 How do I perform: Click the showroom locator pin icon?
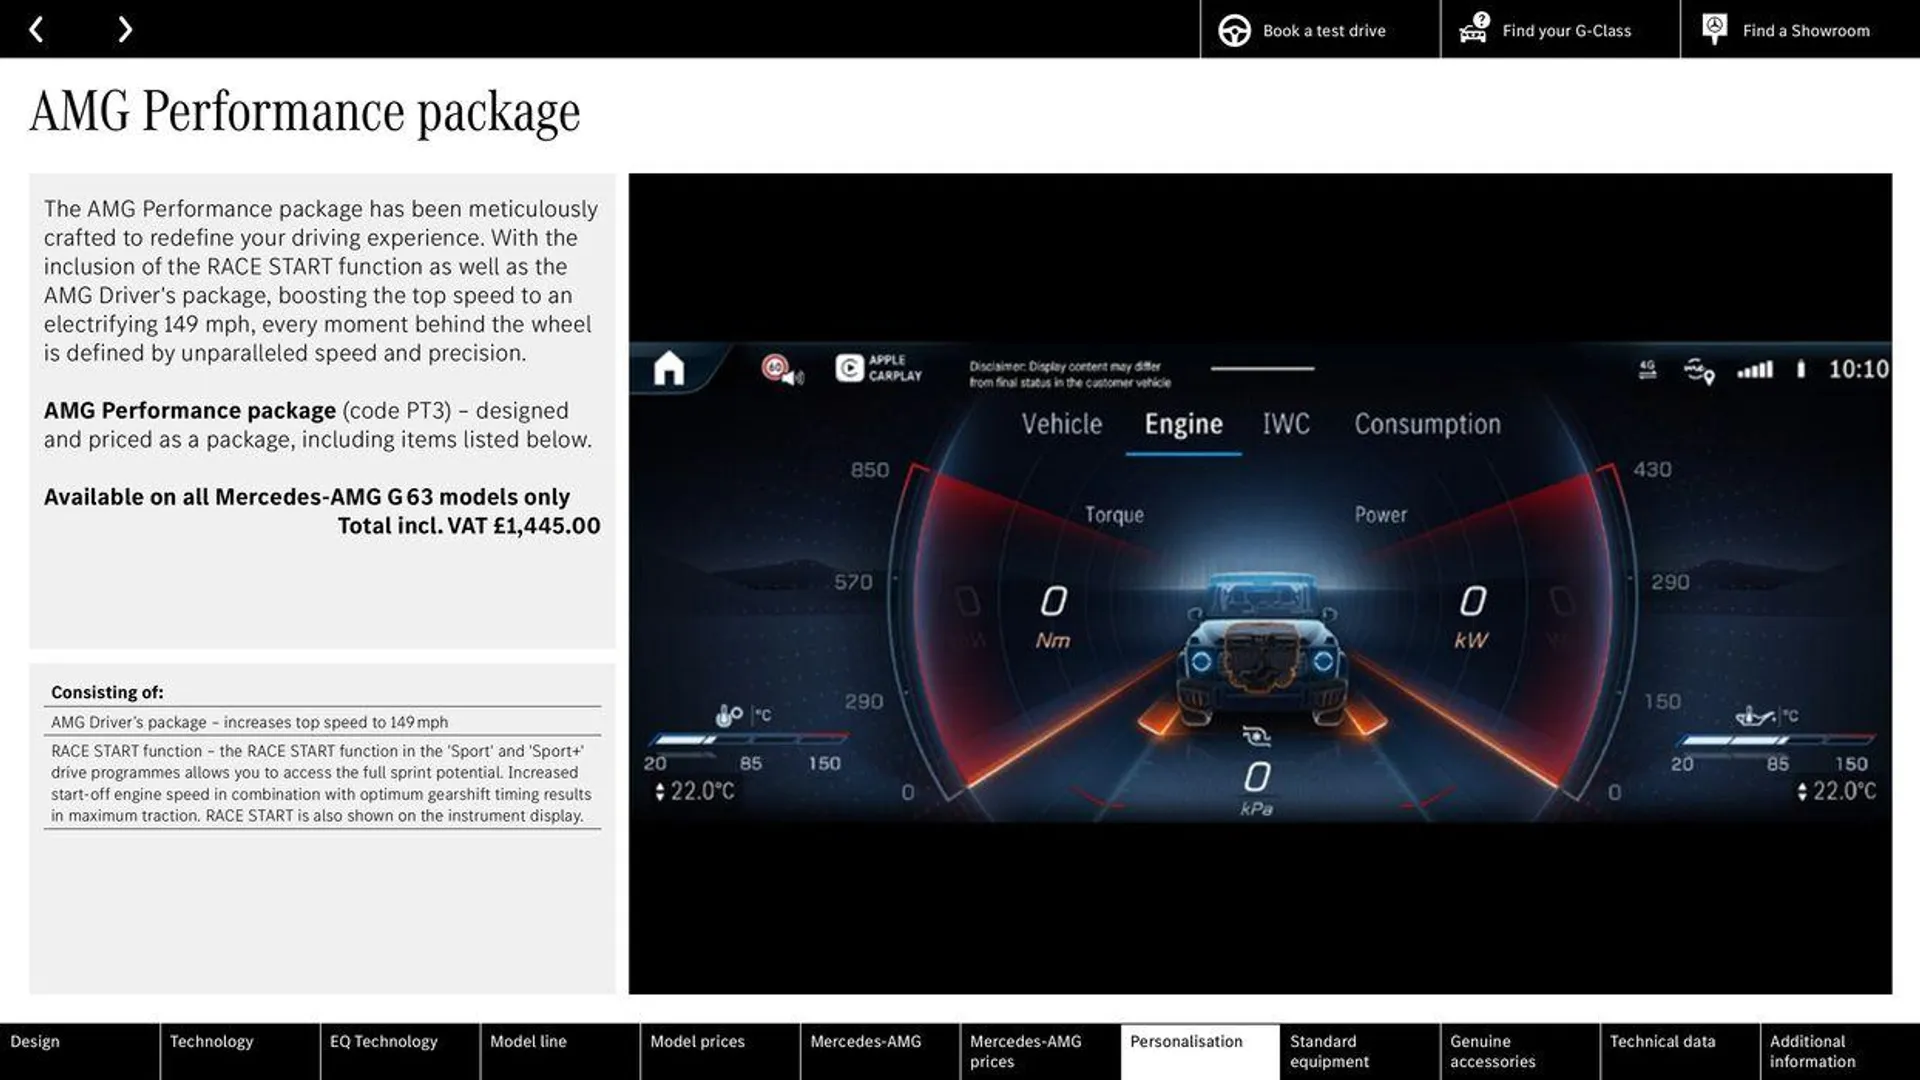pyautogui.click(x=1714, y=29)
